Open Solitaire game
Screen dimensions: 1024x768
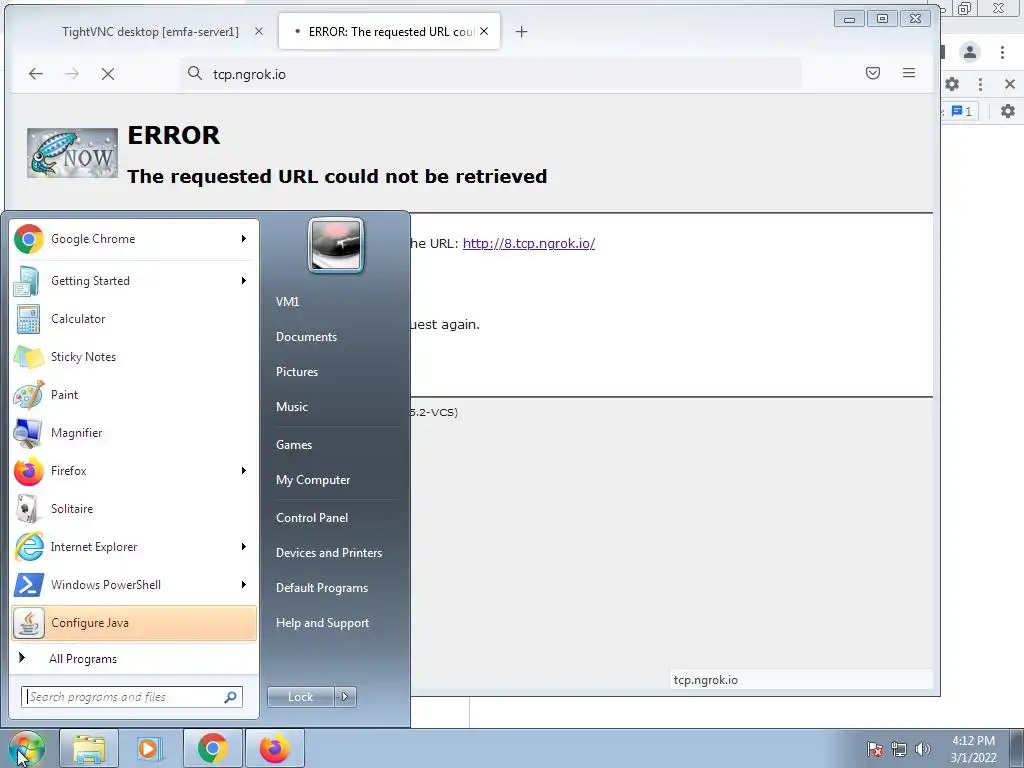134,509
